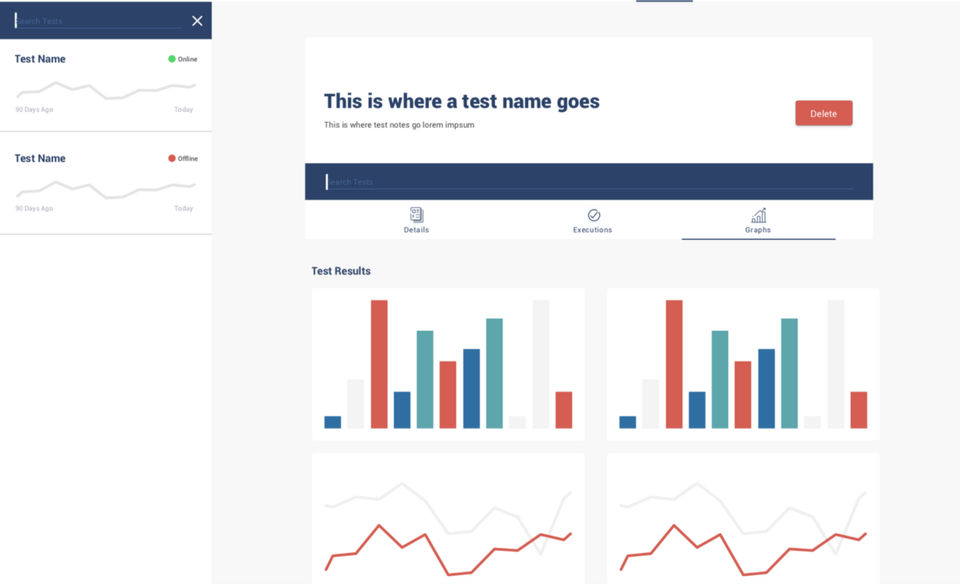Image resolution: width=960 pixels, height=584 pixels.
Task: Switch to the Details tab label
Action: coord(416,230)
